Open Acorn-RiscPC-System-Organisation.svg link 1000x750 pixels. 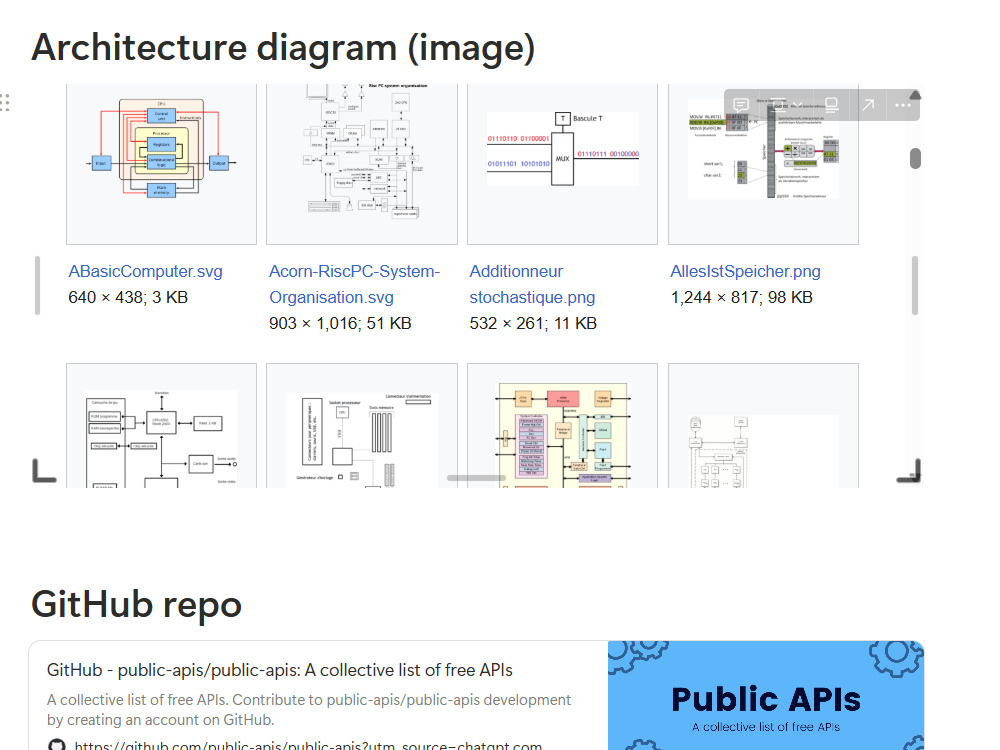click(355, 284)
